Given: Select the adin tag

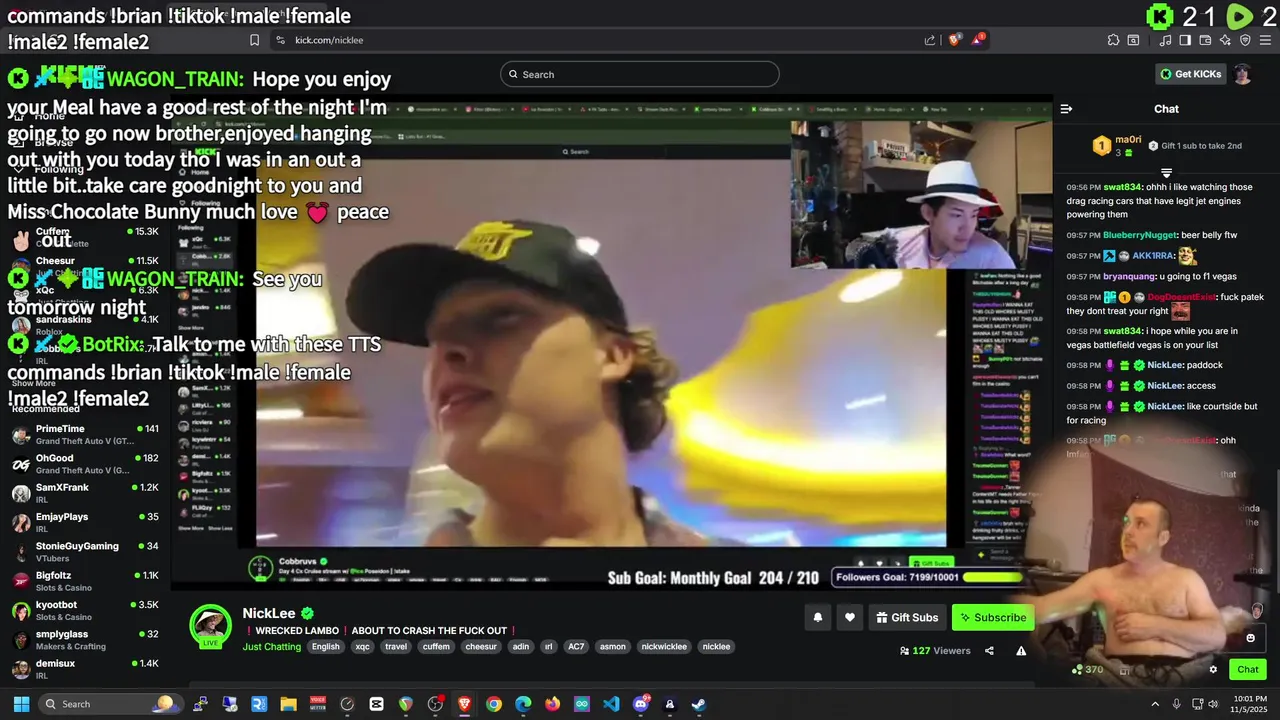Looking at the screenshot, I should click(520, 647).
